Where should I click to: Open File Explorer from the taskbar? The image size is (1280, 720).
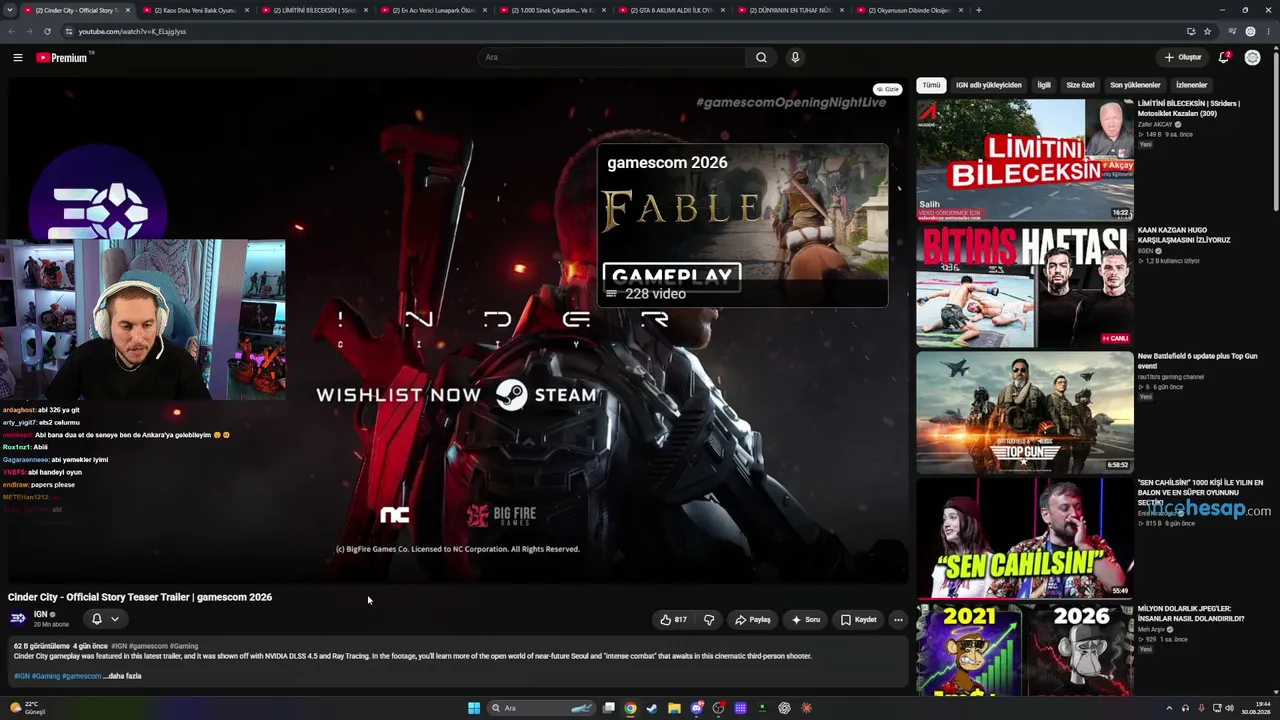(674, 708)
